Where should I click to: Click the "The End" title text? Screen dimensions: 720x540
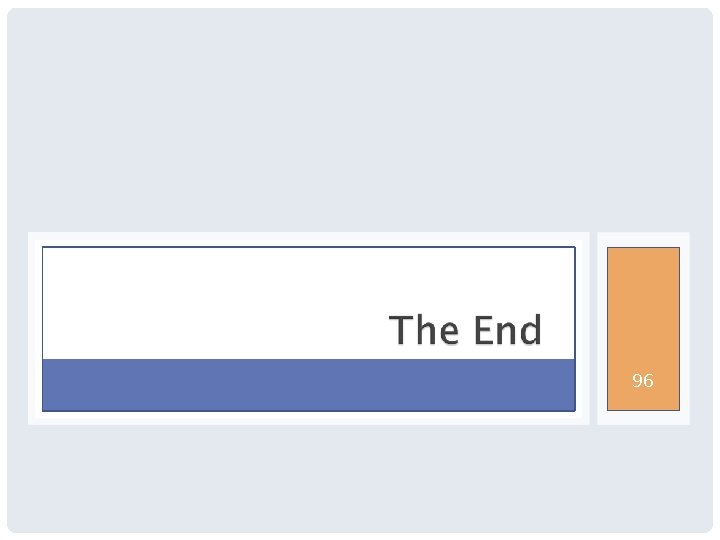pos(465,330)
